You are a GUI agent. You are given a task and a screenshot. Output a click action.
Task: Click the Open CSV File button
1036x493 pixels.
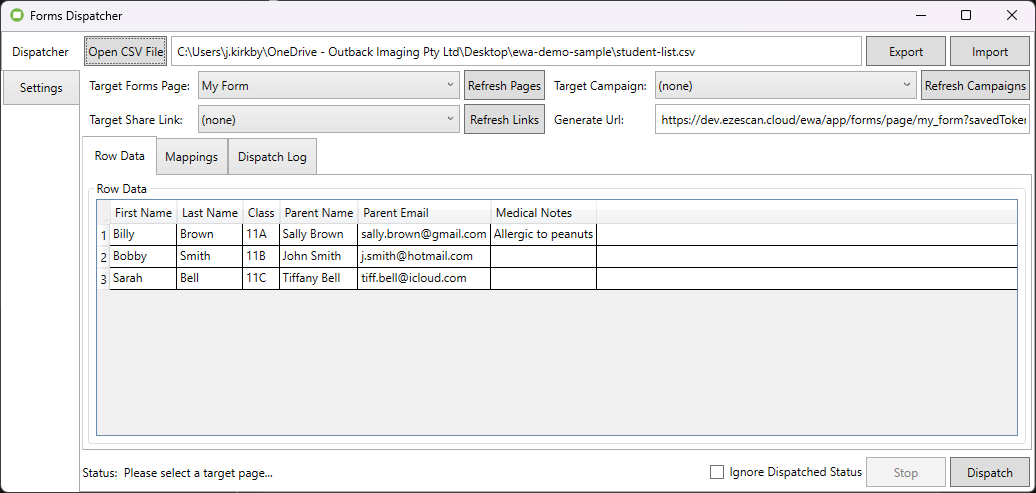coord(126,51)
